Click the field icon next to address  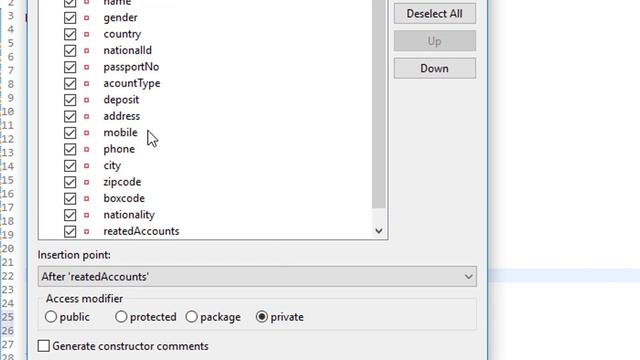pyautogui.click(x=87, y=116)
